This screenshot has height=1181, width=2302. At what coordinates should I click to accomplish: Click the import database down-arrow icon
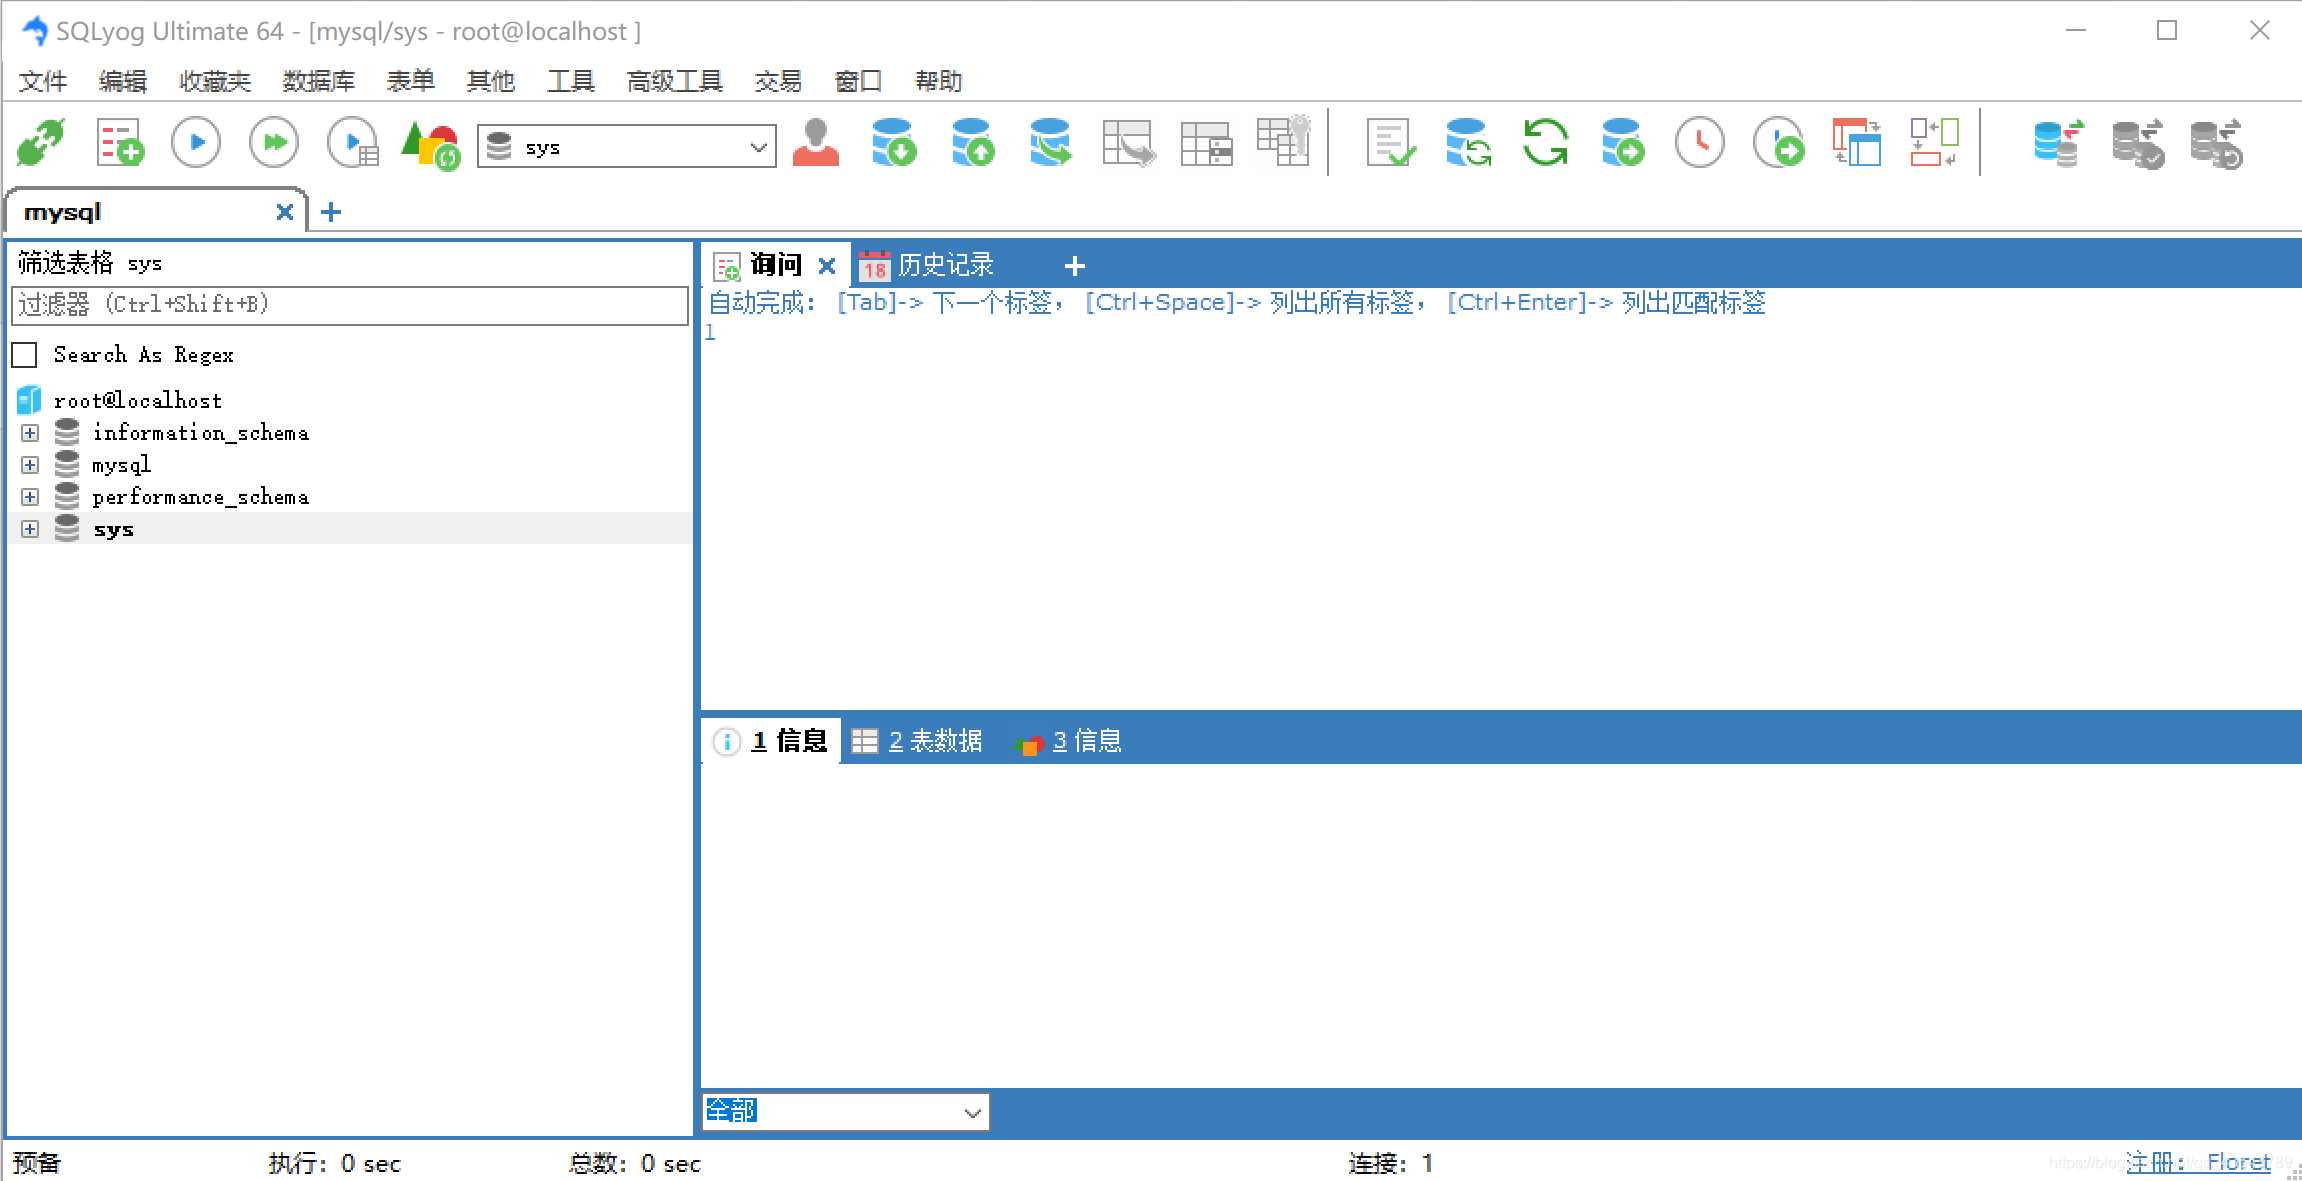click(x=893, y=144)
